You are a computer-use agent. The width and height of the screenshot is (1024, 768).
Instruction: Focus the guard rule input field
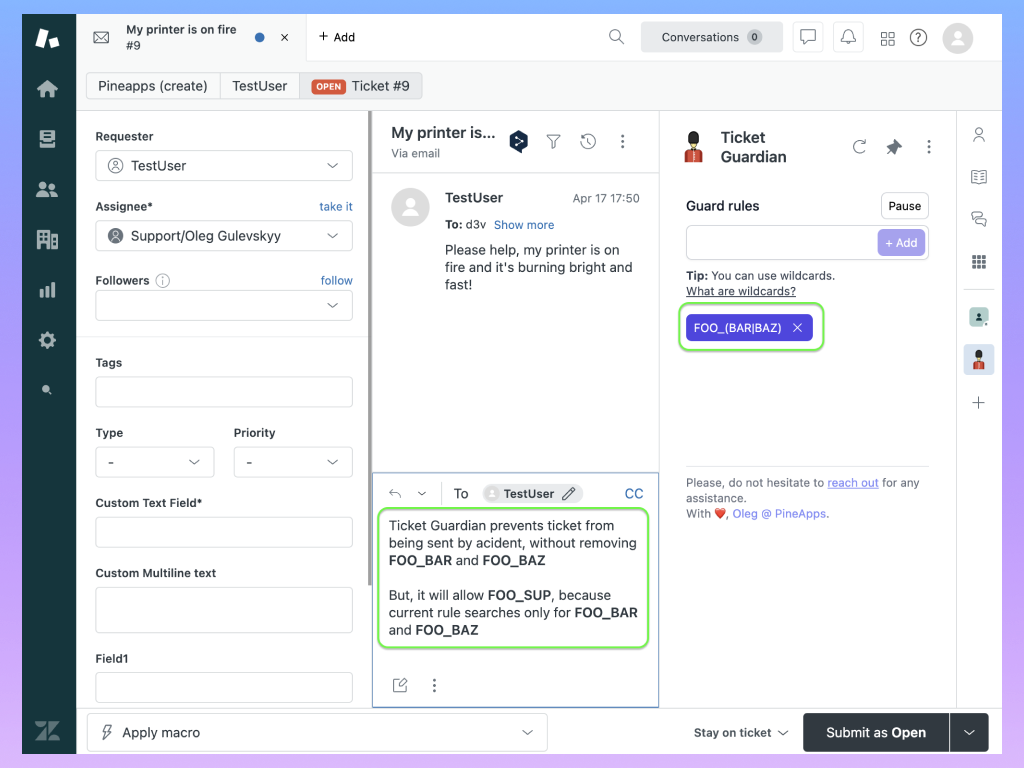[782, 243]
